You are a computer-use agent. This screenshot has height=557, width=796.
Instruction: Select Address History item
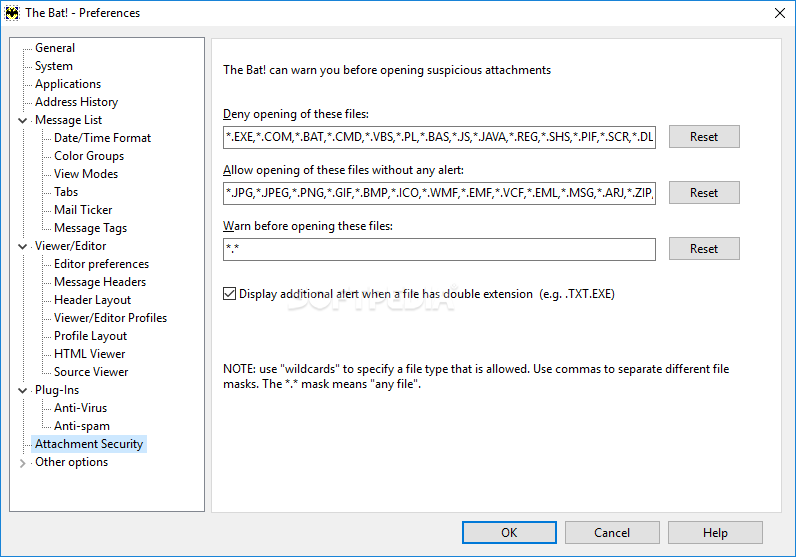[x=76, y=102]
